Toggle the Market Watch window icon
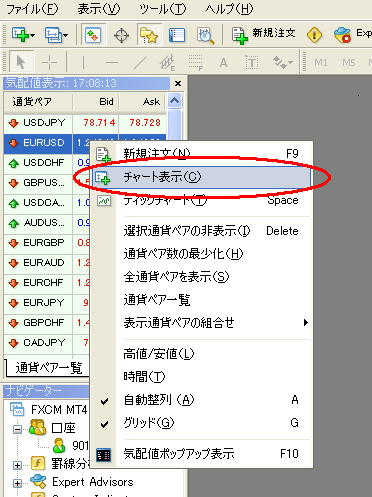 click(x=93, y=35)
